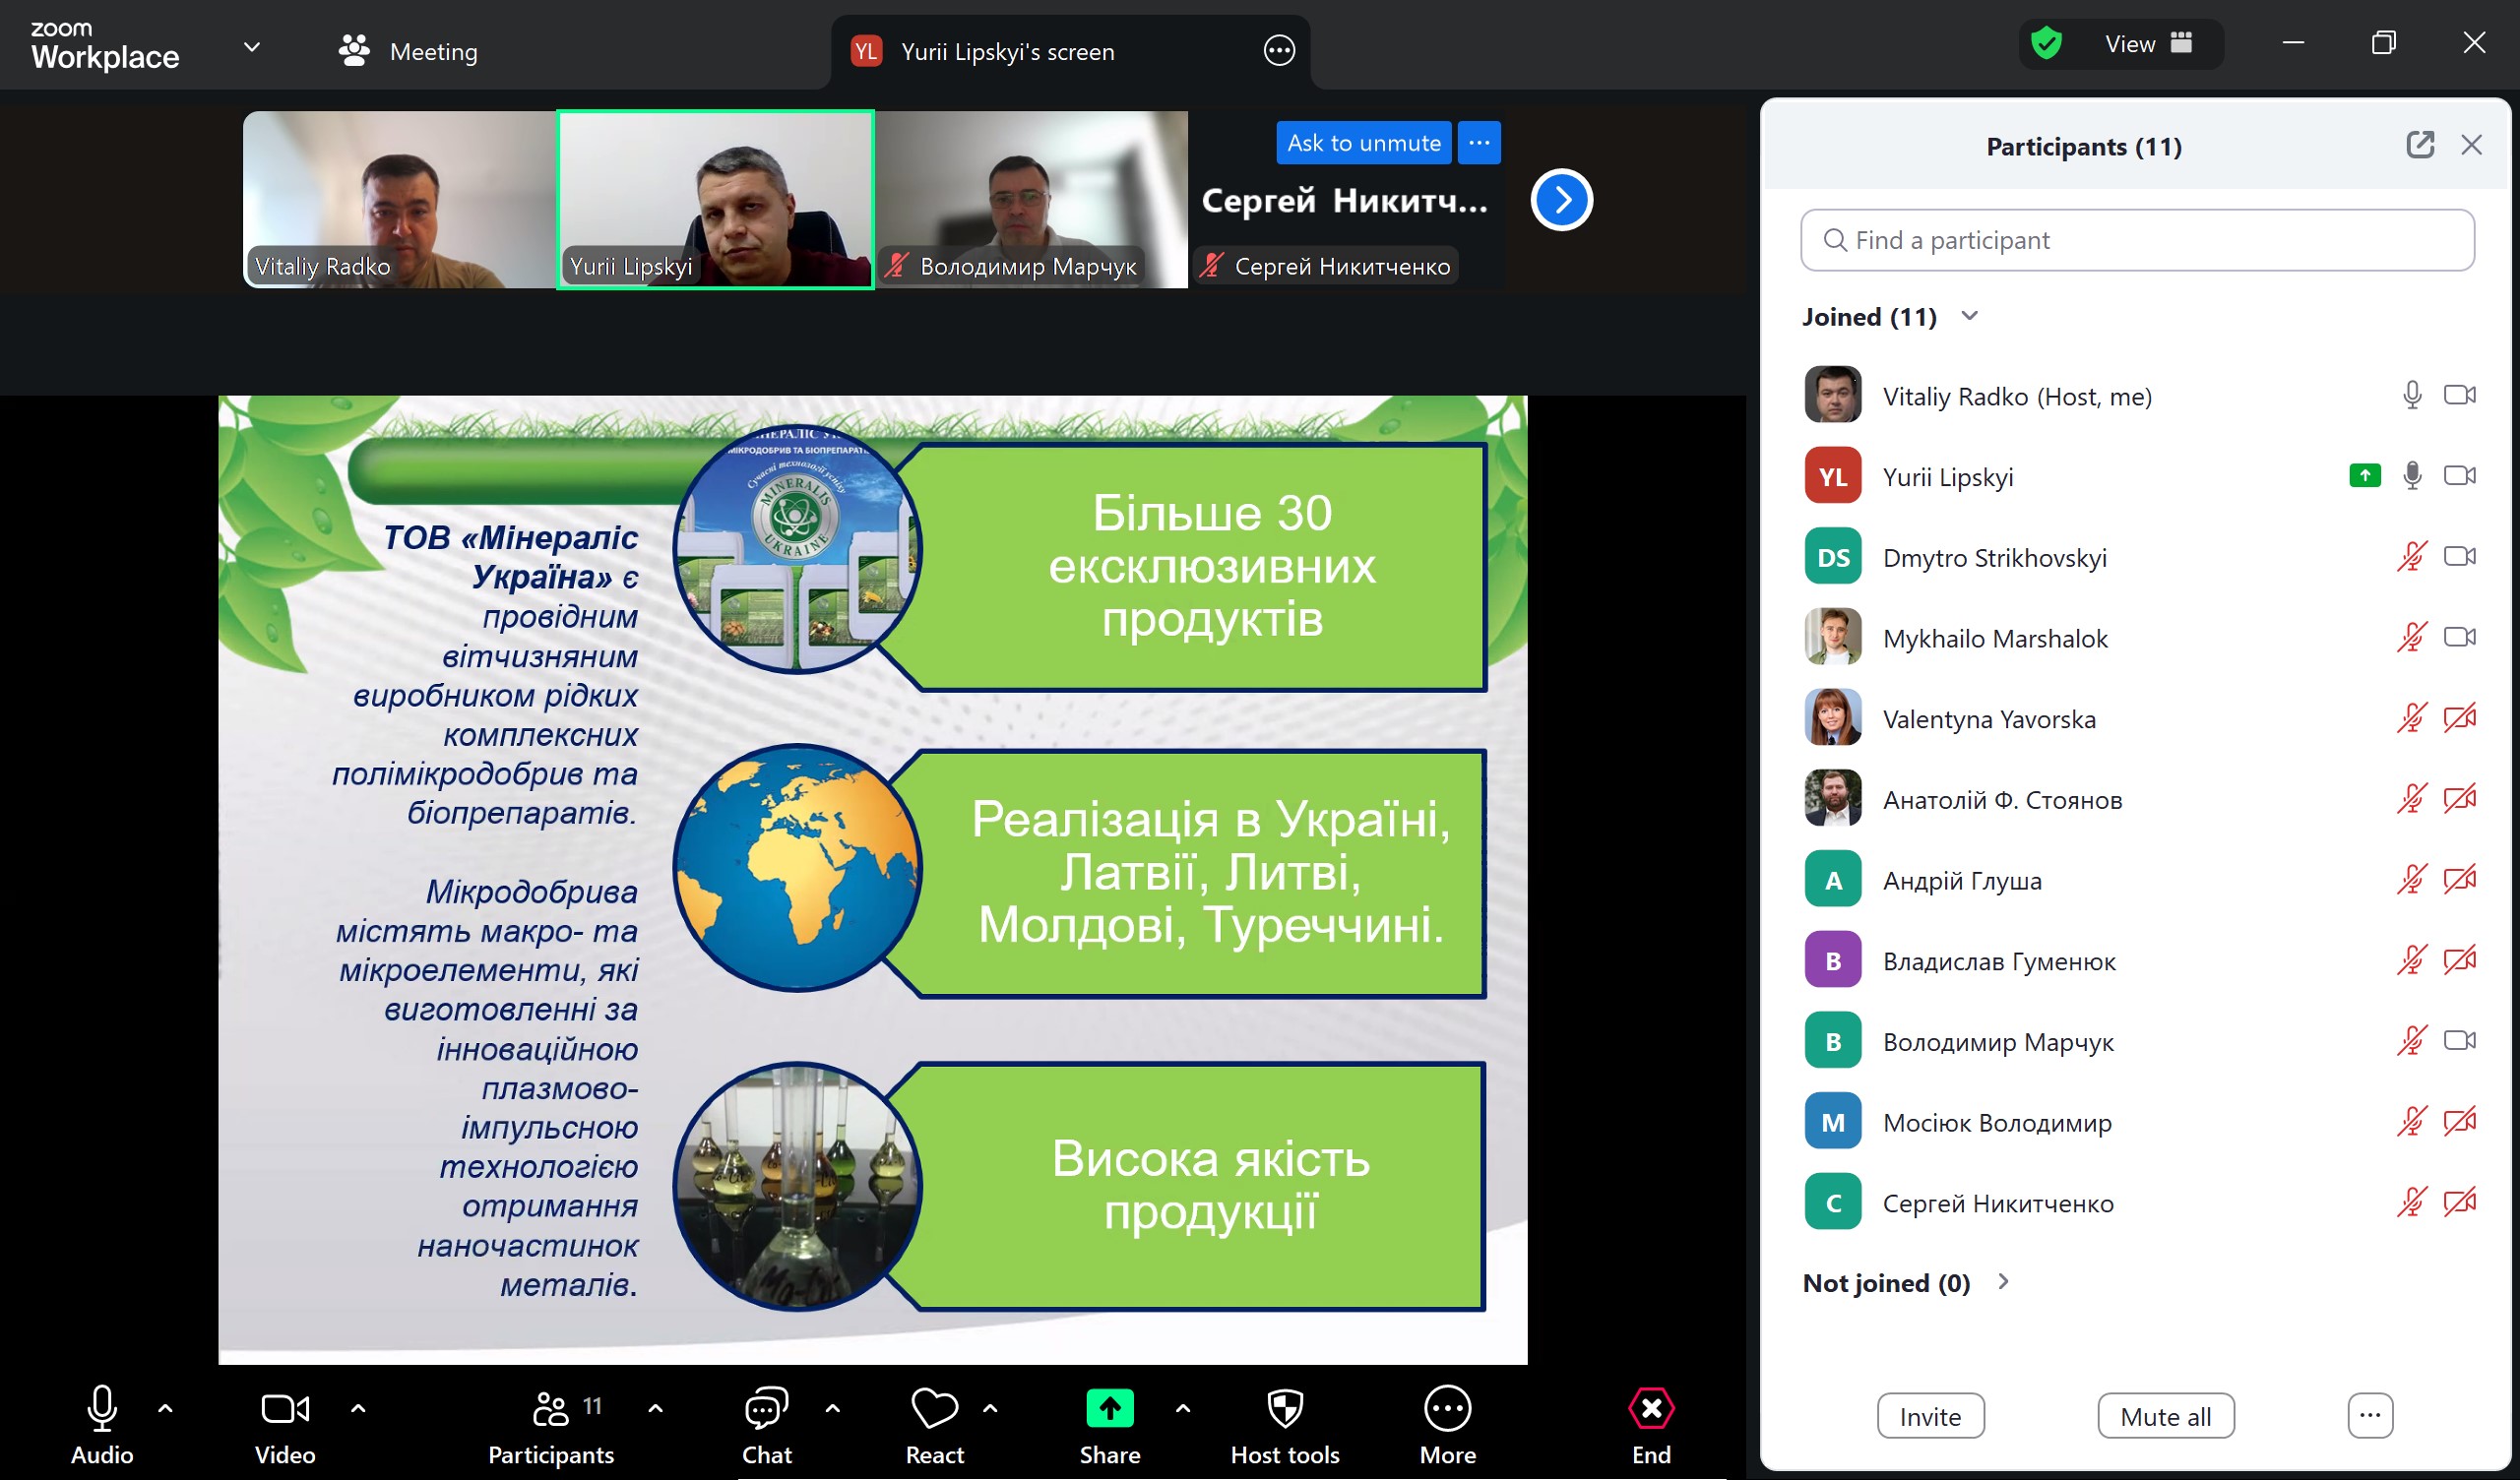
Task: Click the red End meeting icon
Action: 1651,1409
